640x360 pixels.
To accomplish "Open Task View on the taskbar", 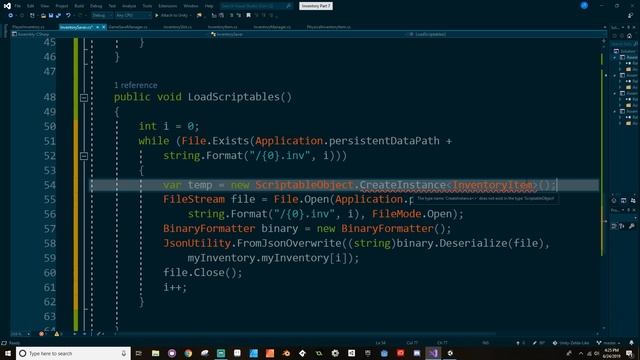I will coord(139,353).
